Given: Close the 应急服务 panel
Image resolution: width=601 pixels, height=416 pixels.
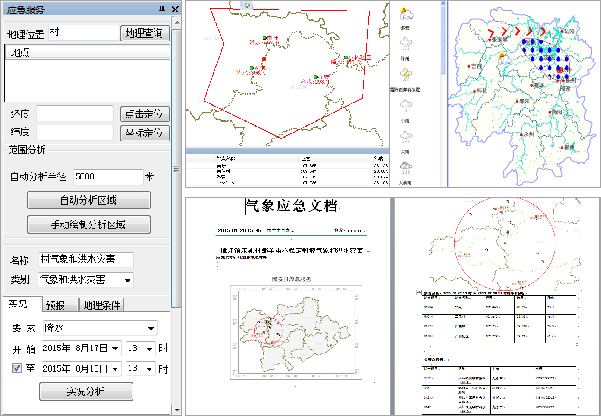Looking at the screenshot, I should tap(174, 7).
